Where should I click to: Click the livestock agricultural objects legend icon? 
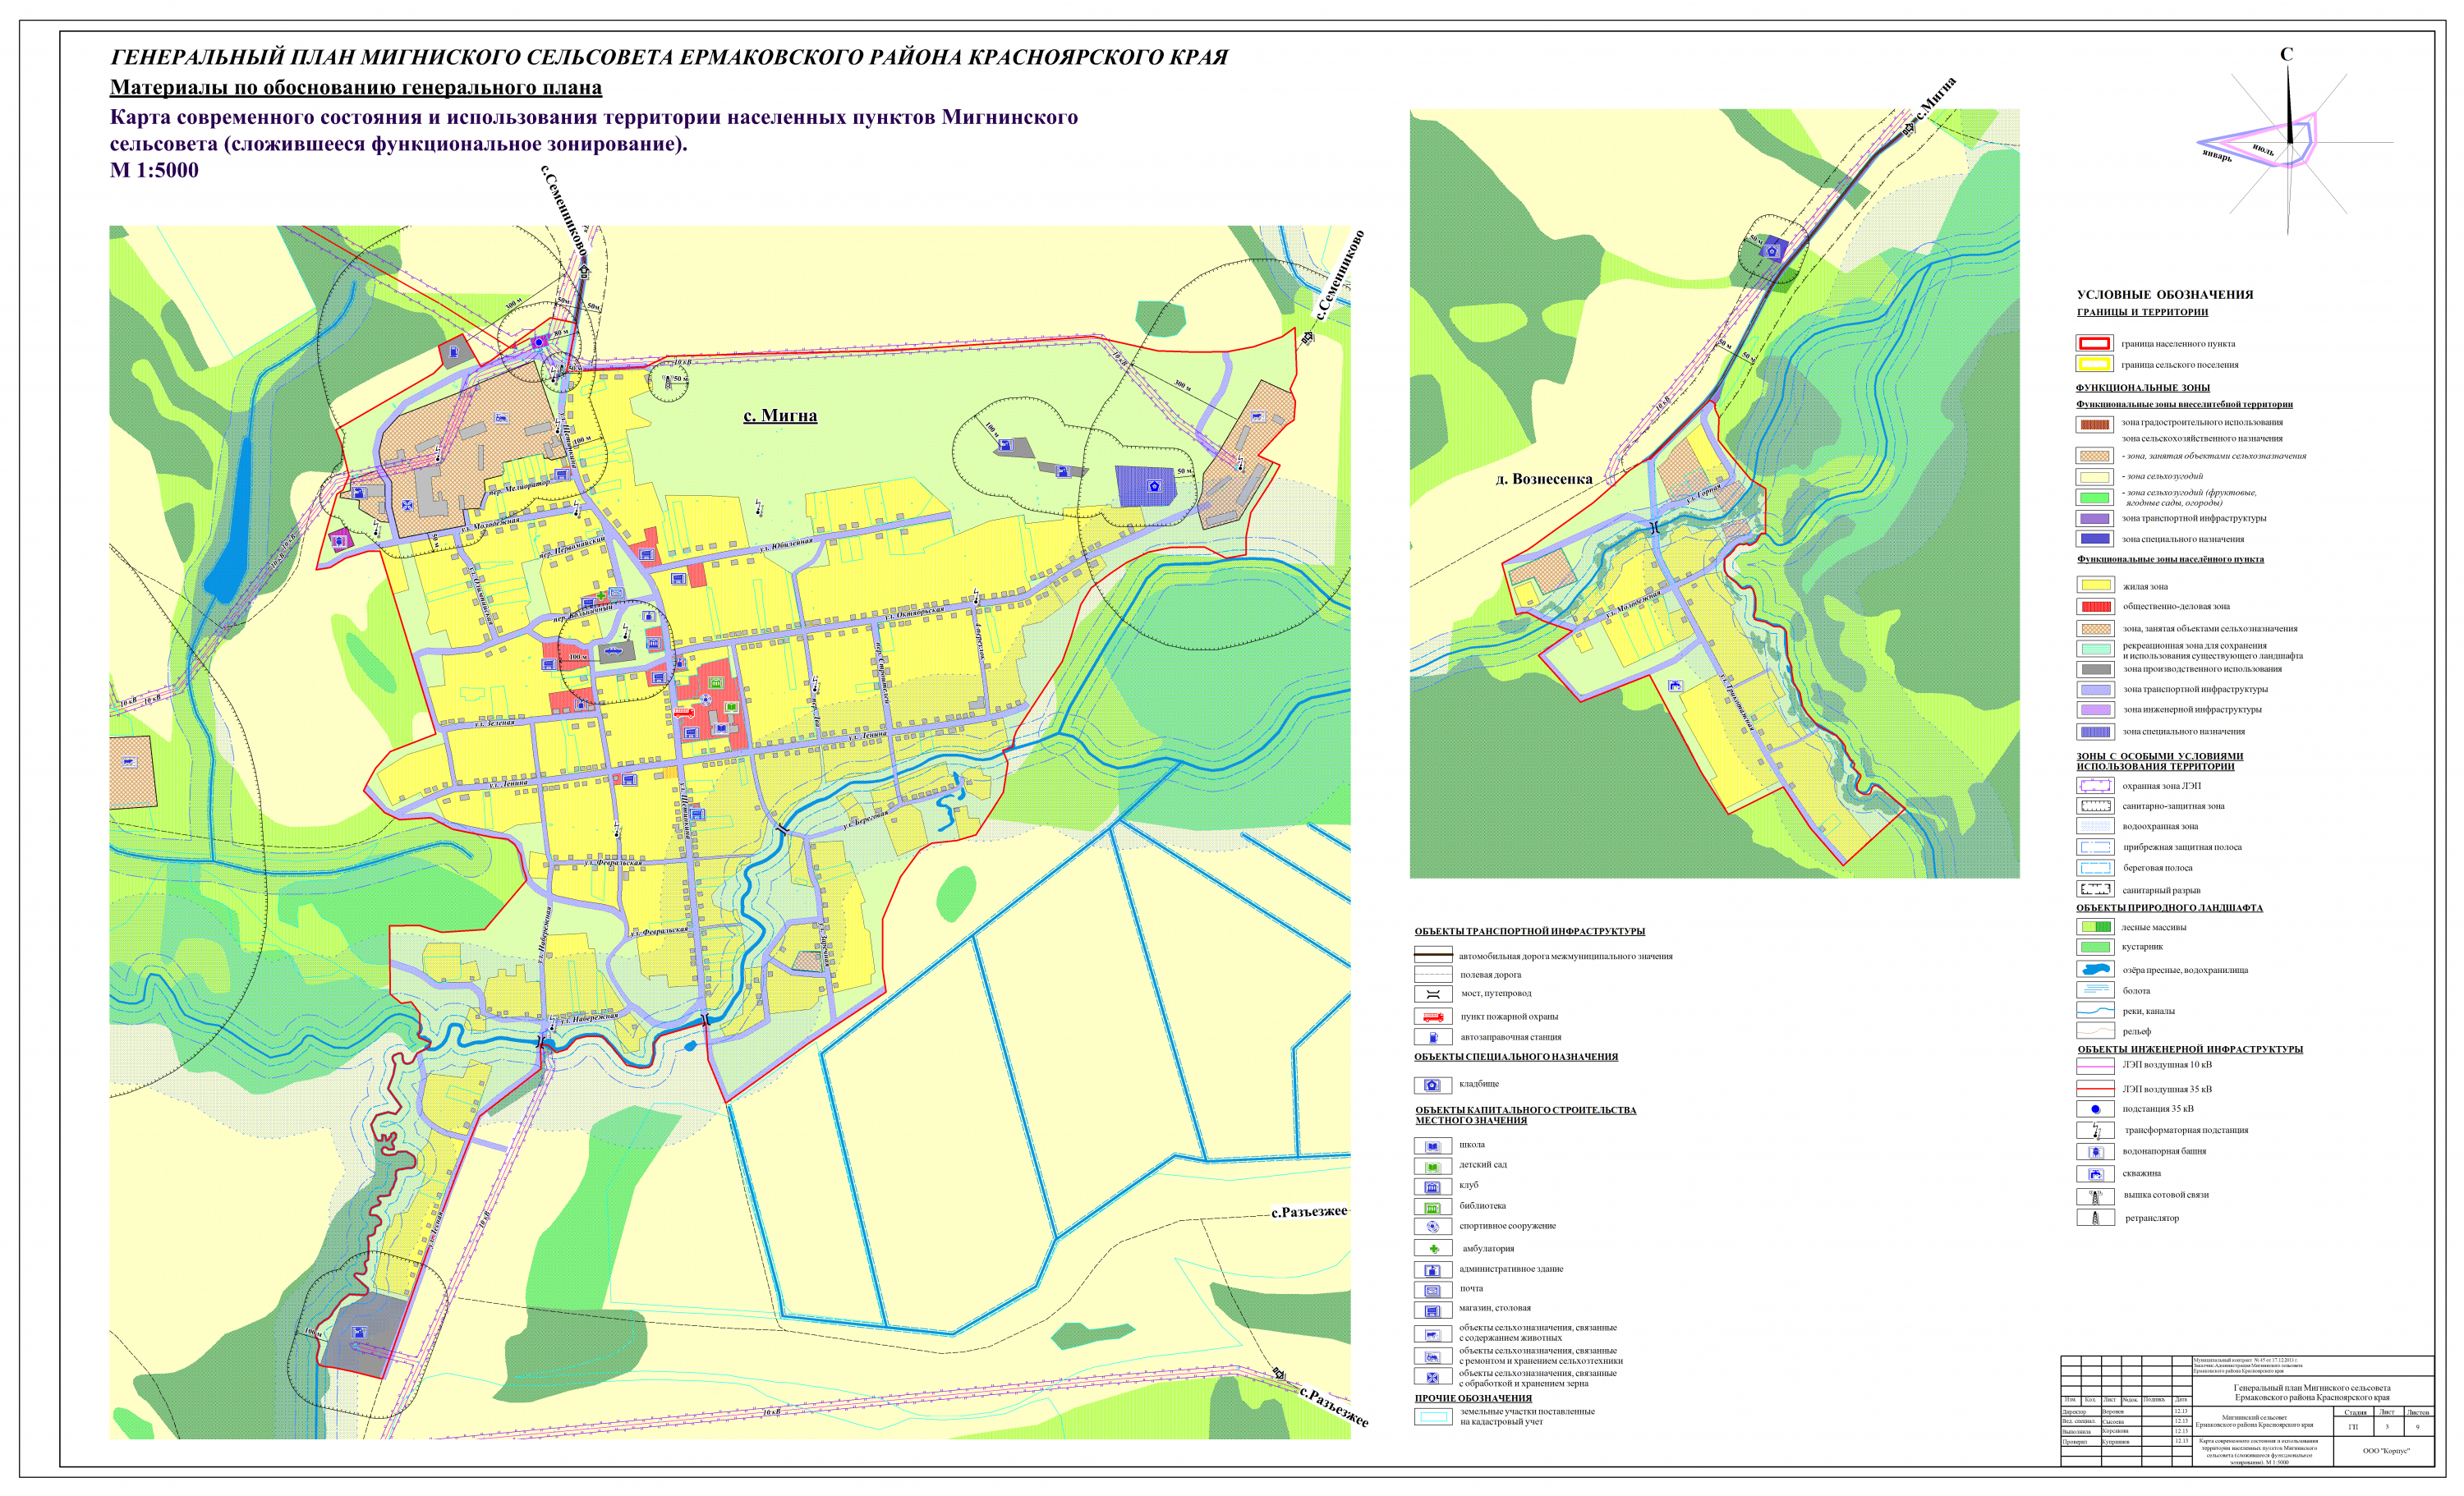coord(1433,1334)
